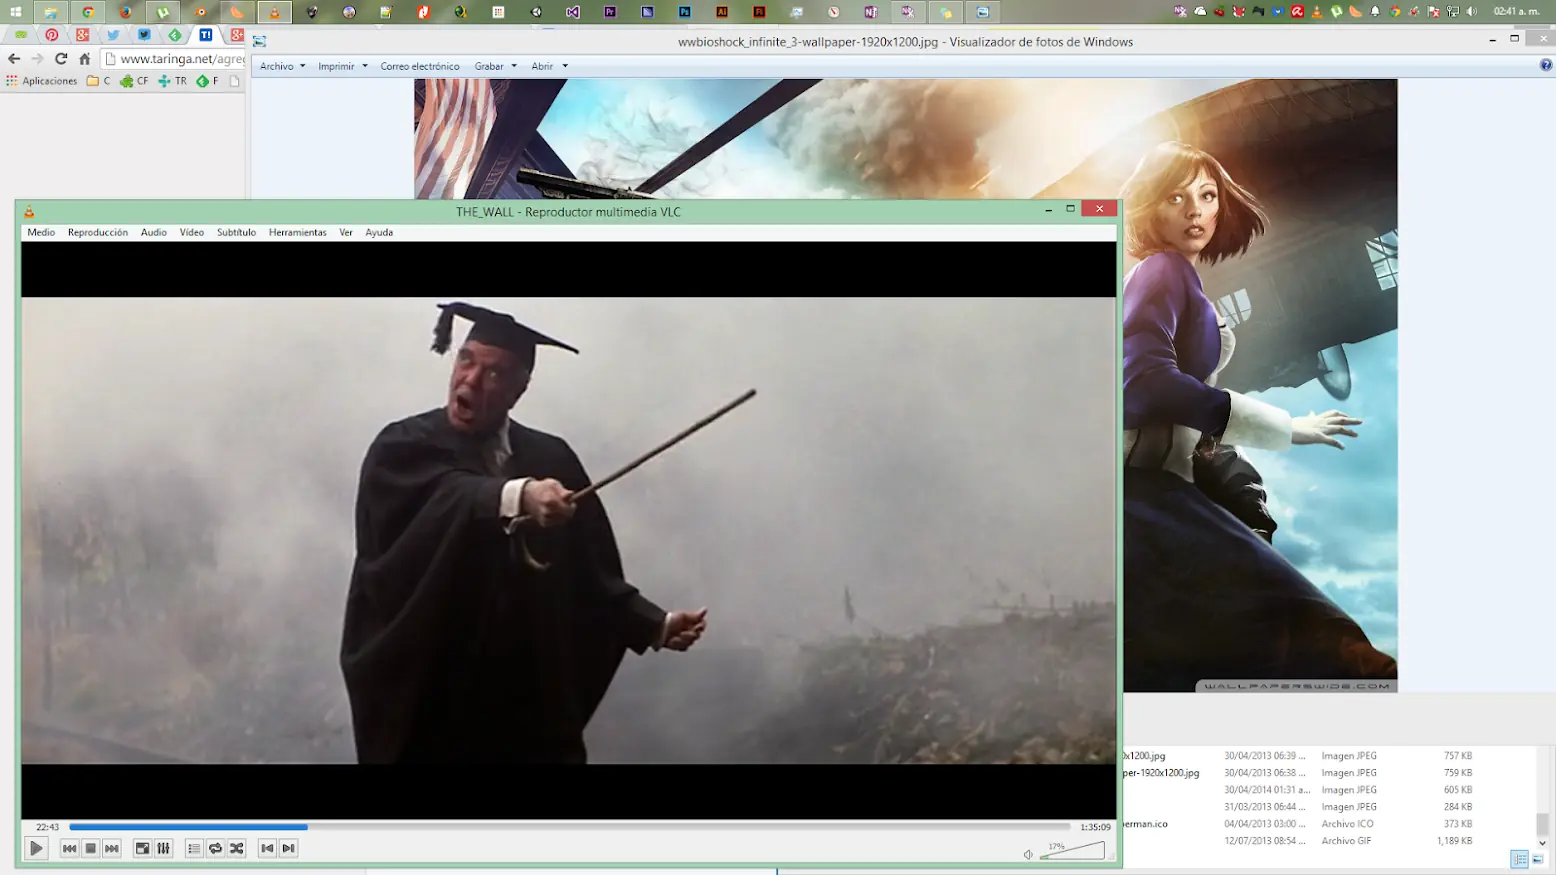Click VLC next chapter button

[288, 848]
